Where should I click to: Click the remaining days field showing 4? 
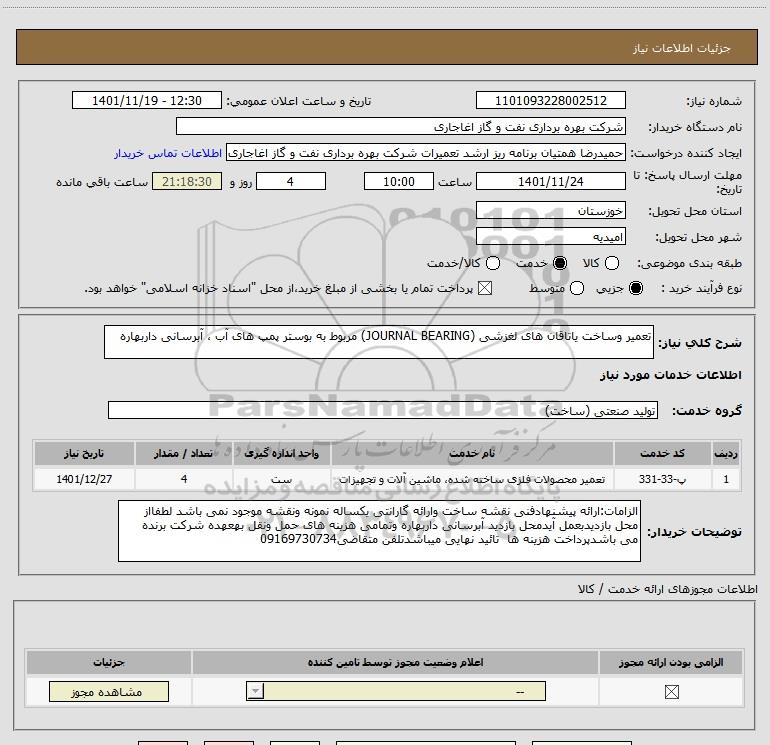point(291,181)
